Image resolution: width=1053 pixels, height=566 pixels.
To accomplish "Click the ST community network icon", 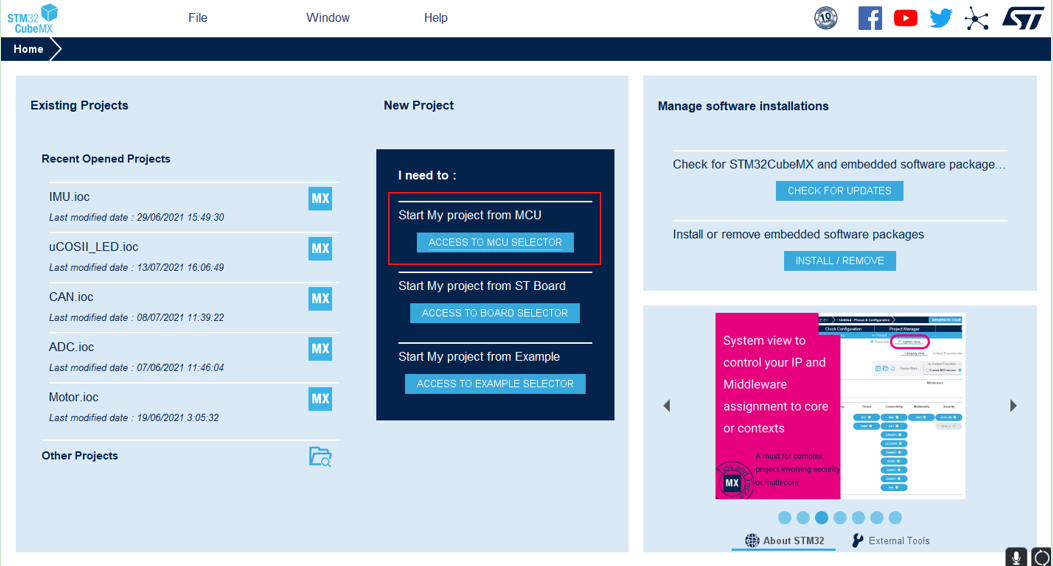I will pos(976,18).
